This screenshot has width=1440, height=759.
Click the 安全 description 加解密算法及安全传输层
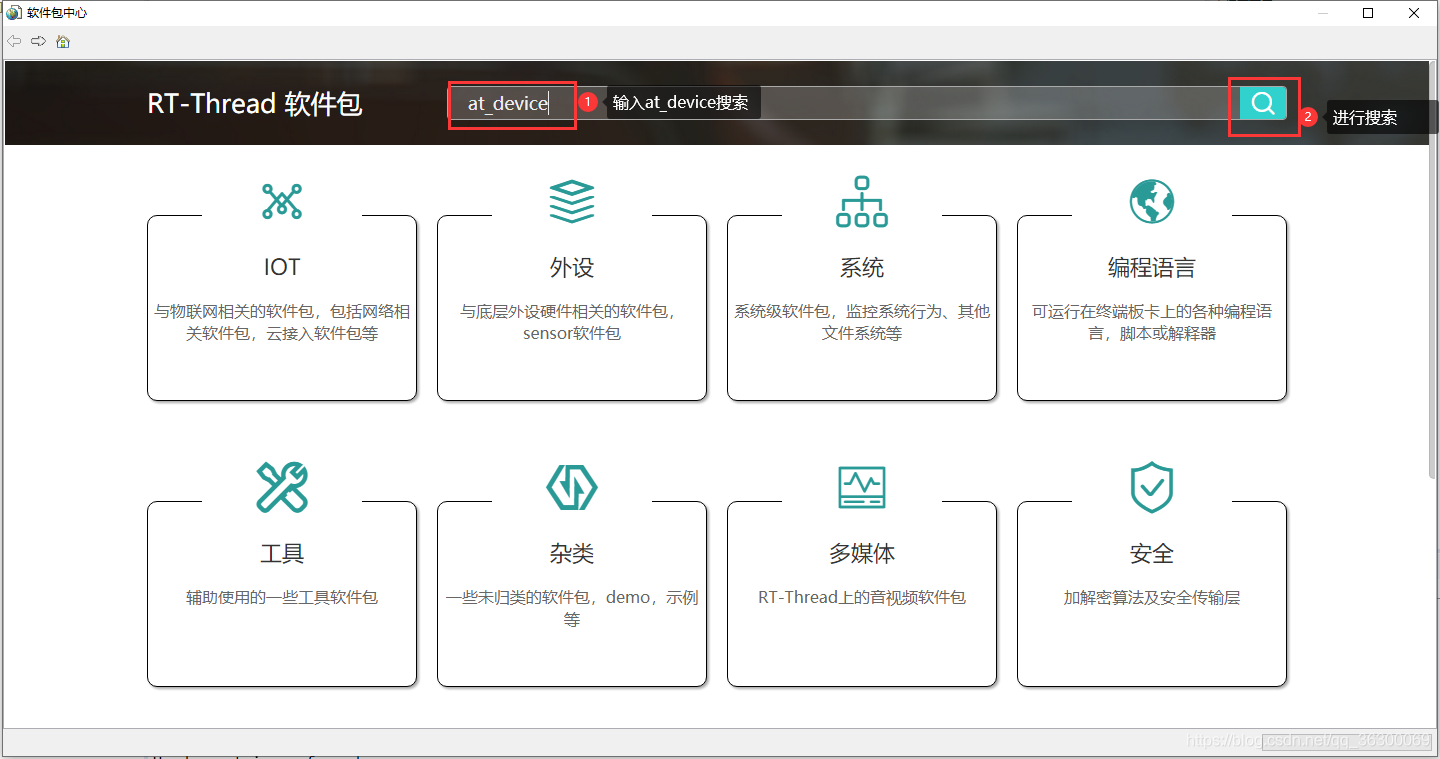[1152, 597]
